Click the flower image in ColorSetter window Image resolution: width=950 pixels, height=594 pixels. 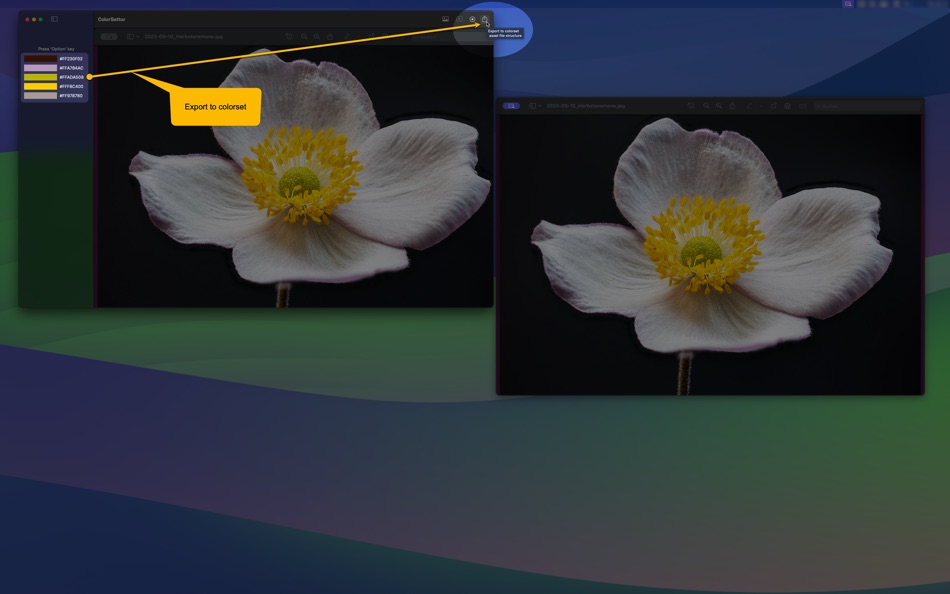[x=294, y=176]
